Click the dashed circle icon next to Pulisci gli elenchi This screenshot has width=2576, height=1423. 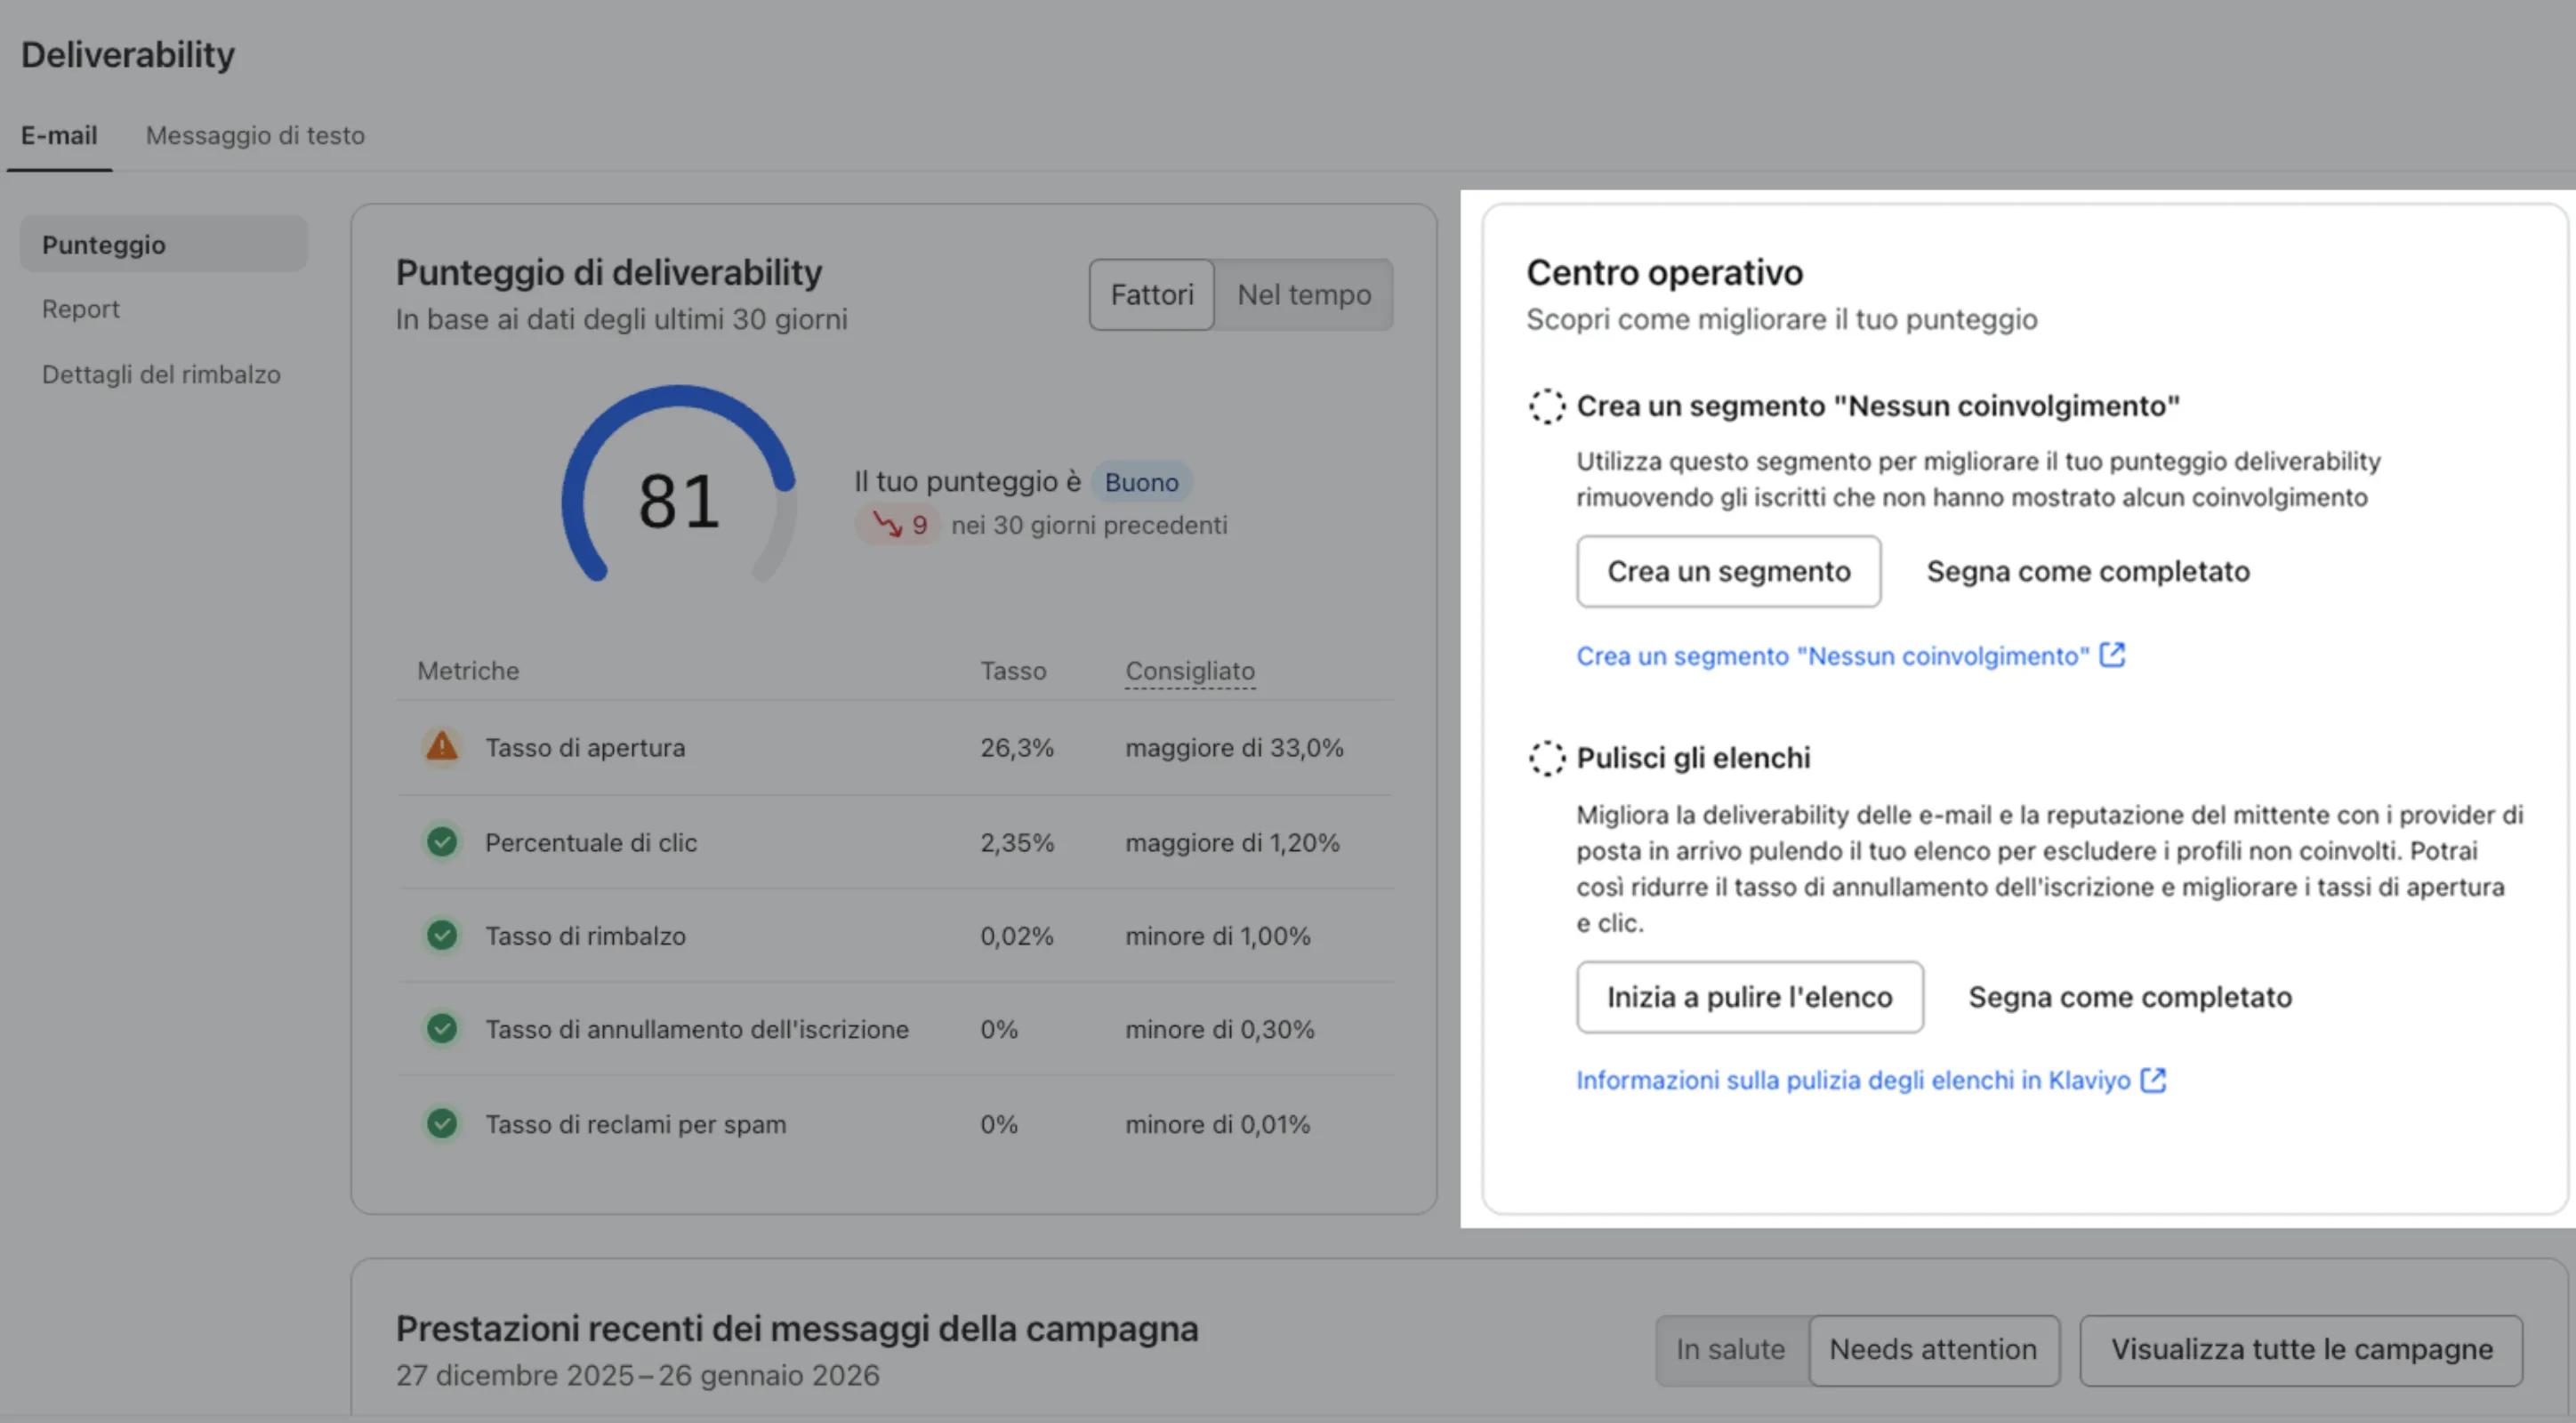click(1546, 758)
